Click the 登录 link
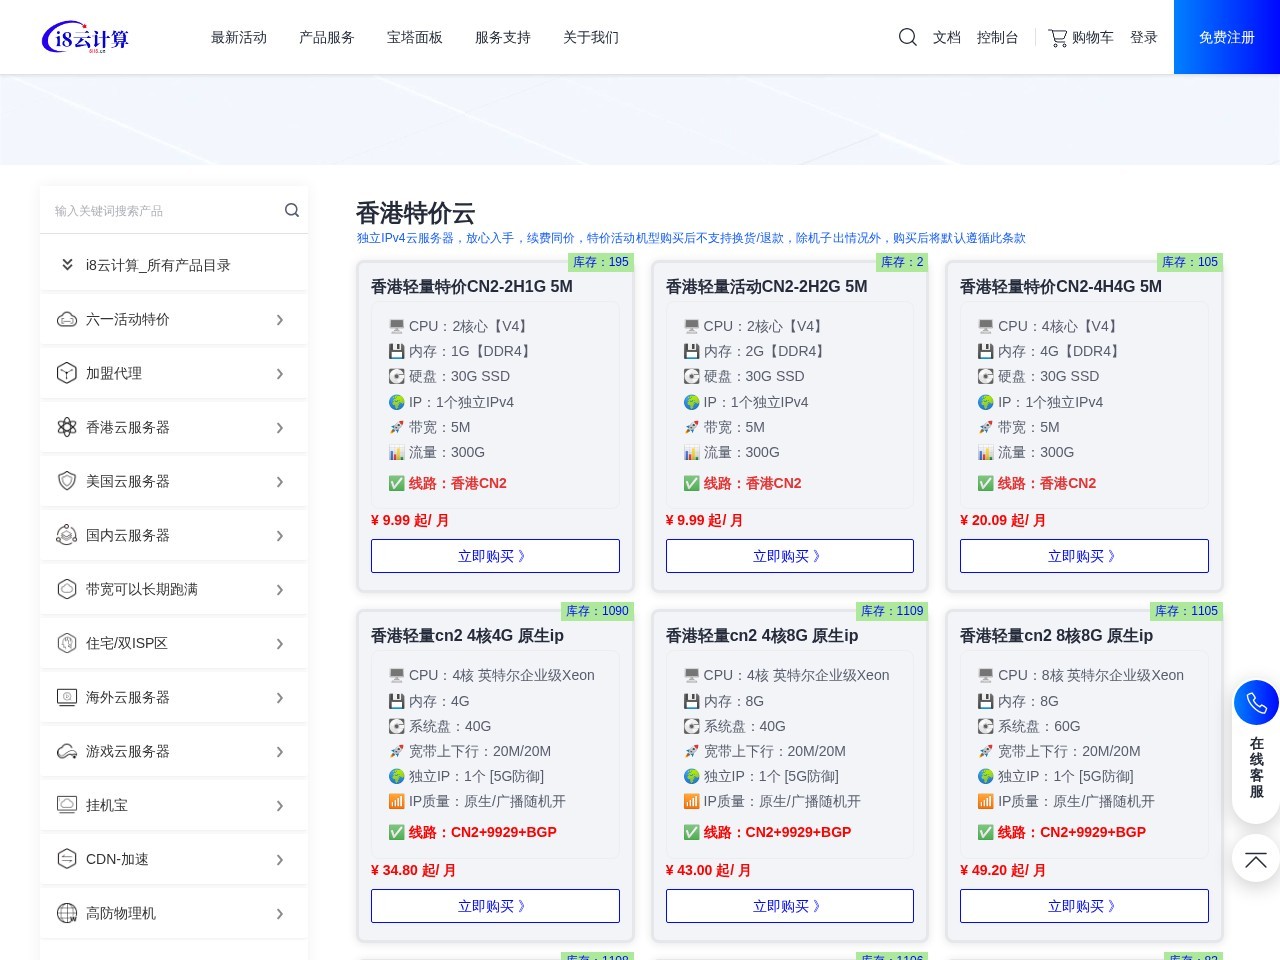Image resolution: width=1280 pixels, height=960 pixels. point(1144,37)
